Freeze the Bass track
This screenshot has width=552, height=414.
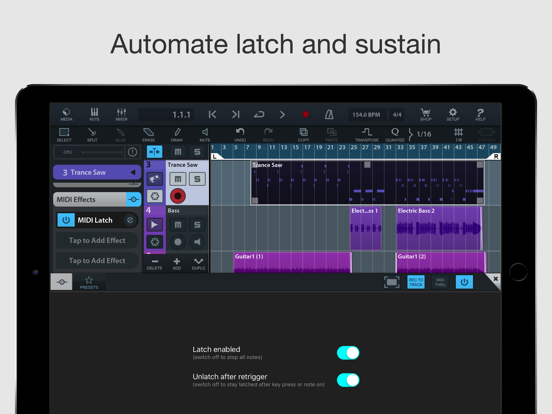pyautogui.click(x=155, y=242)
